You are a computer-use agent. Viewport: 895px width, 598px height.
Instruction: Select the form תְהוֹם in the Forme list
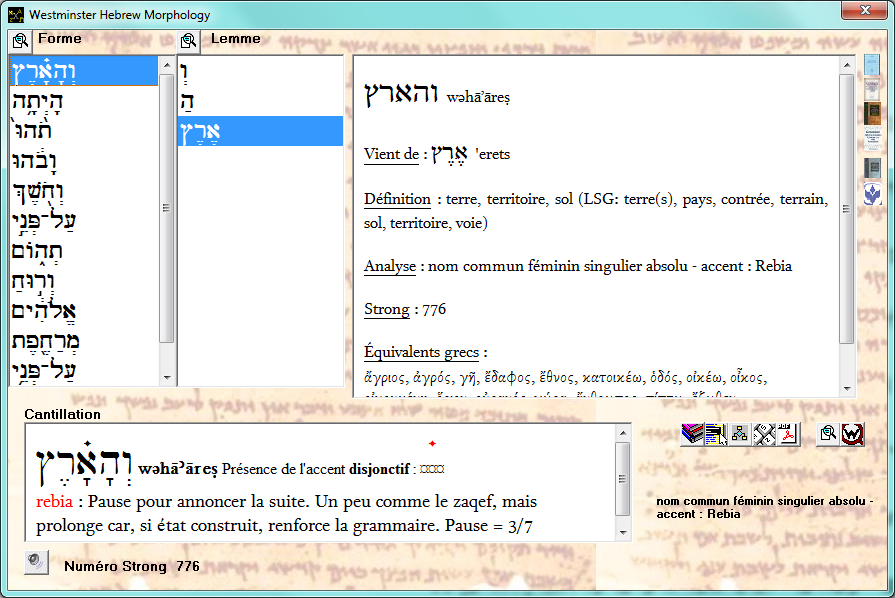coord(84,251)
